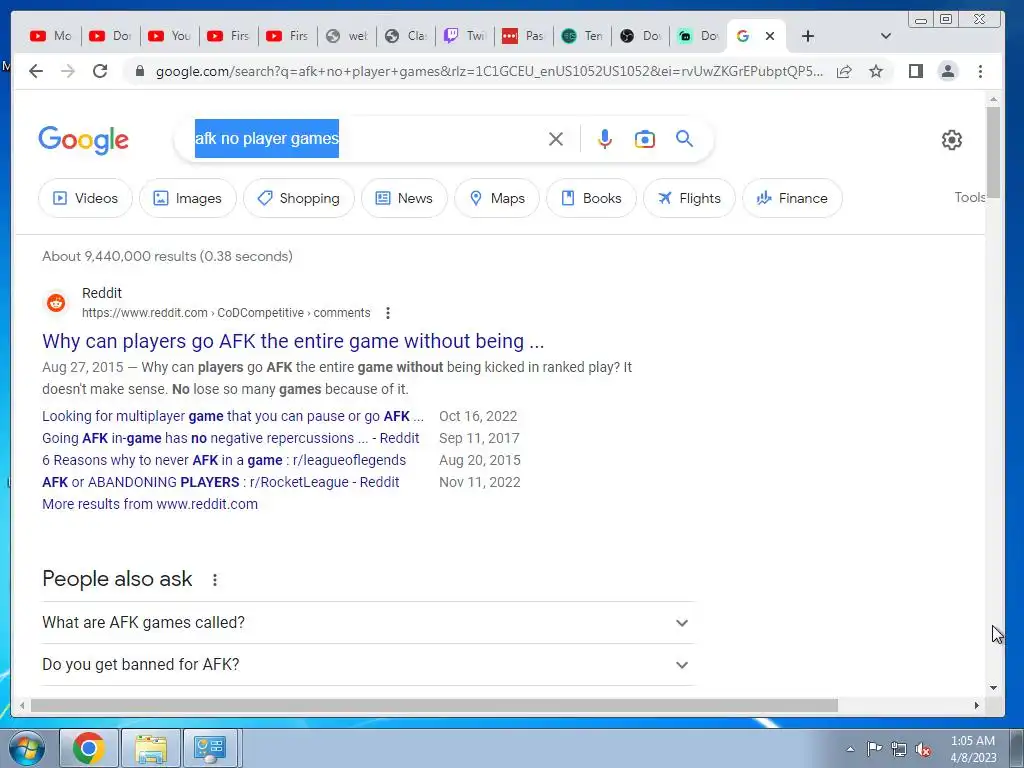Open taskbar clock showing 1:05 AM

pyautogui.click(x=973, y=749)
